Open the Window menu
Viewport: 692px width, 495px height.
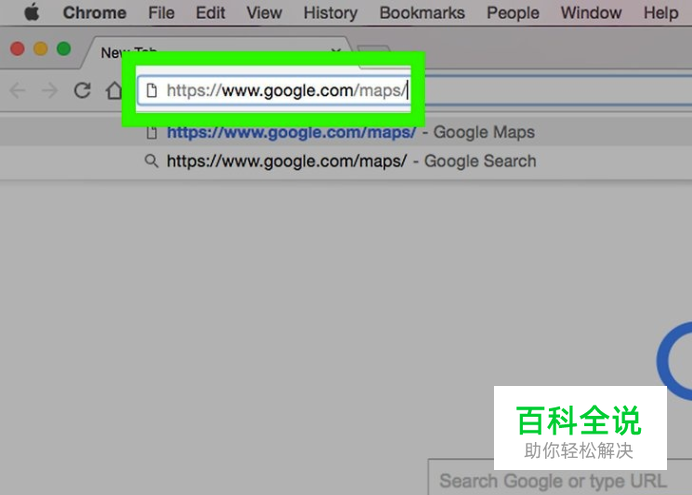[591, 13]
